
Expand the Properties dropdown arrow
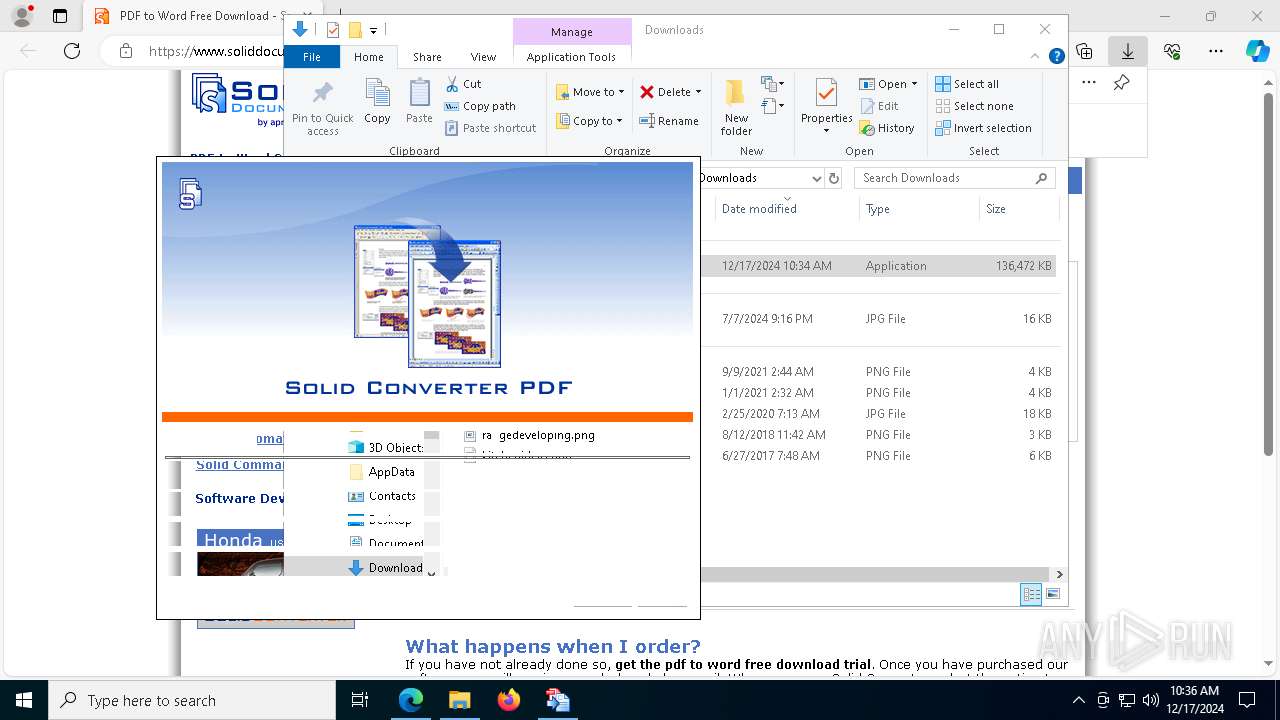826,131
